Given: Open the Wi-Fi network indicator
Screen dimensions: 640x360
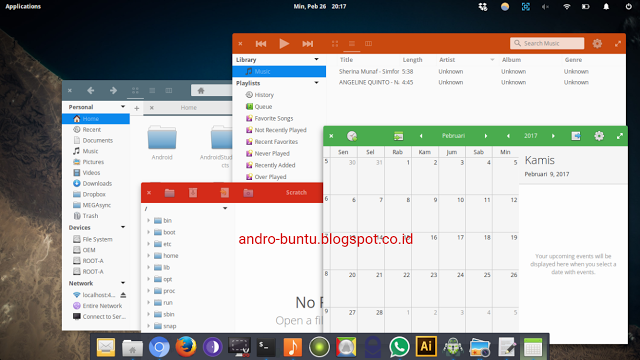Looking at the screenshot, I should tap(567, 7).
